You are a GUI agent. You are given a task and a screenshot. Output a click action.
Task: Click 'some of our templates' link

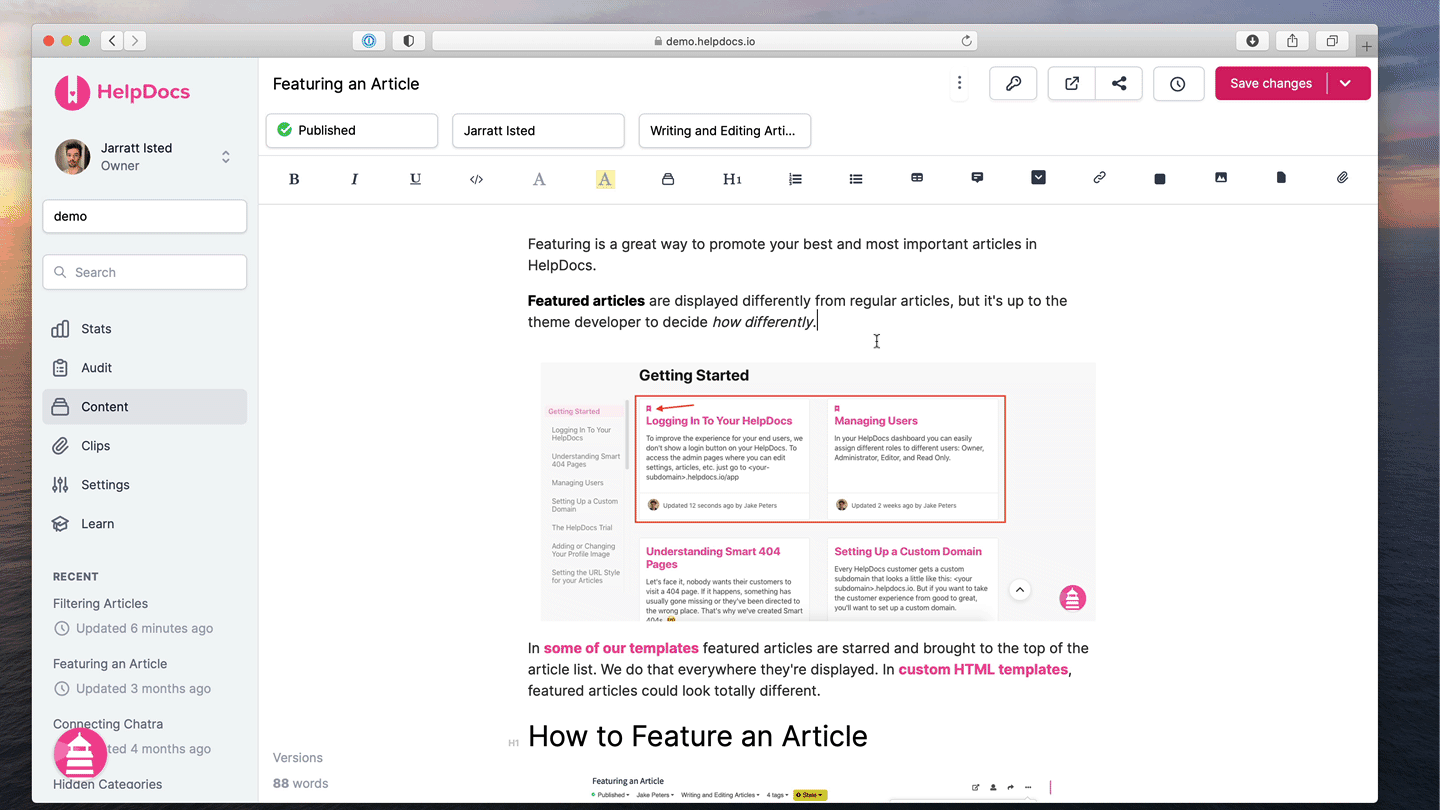tap(621, 648)
